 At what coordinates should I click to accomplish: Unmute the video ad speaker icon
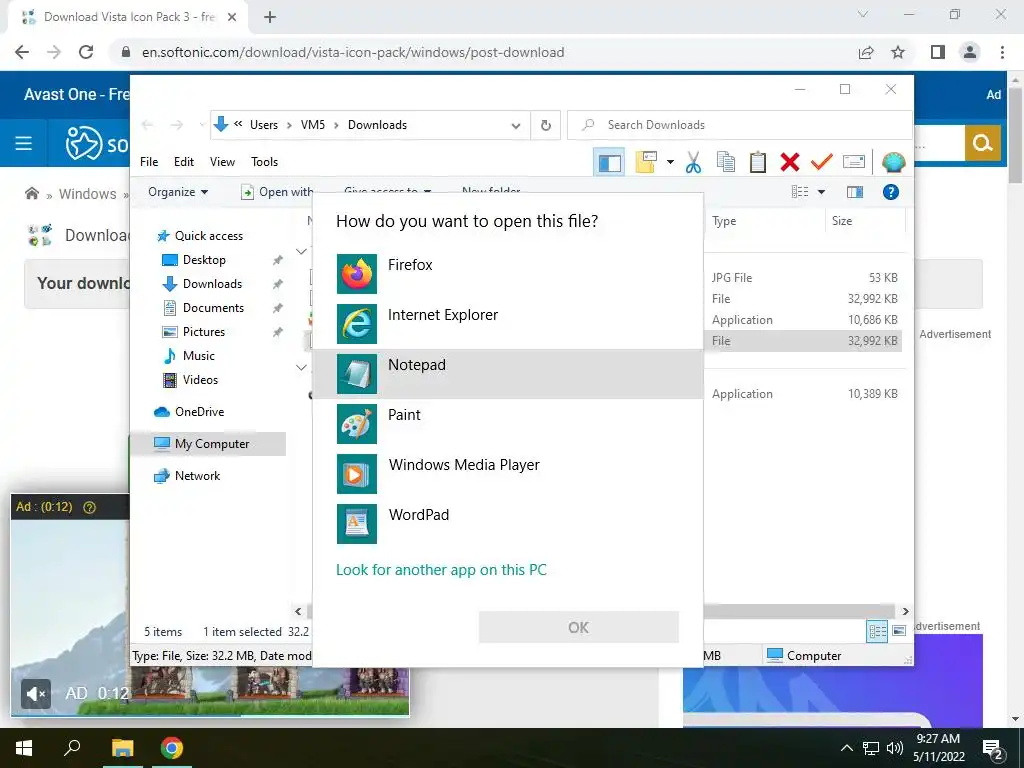pyautogui.click(x=36, y=694)
